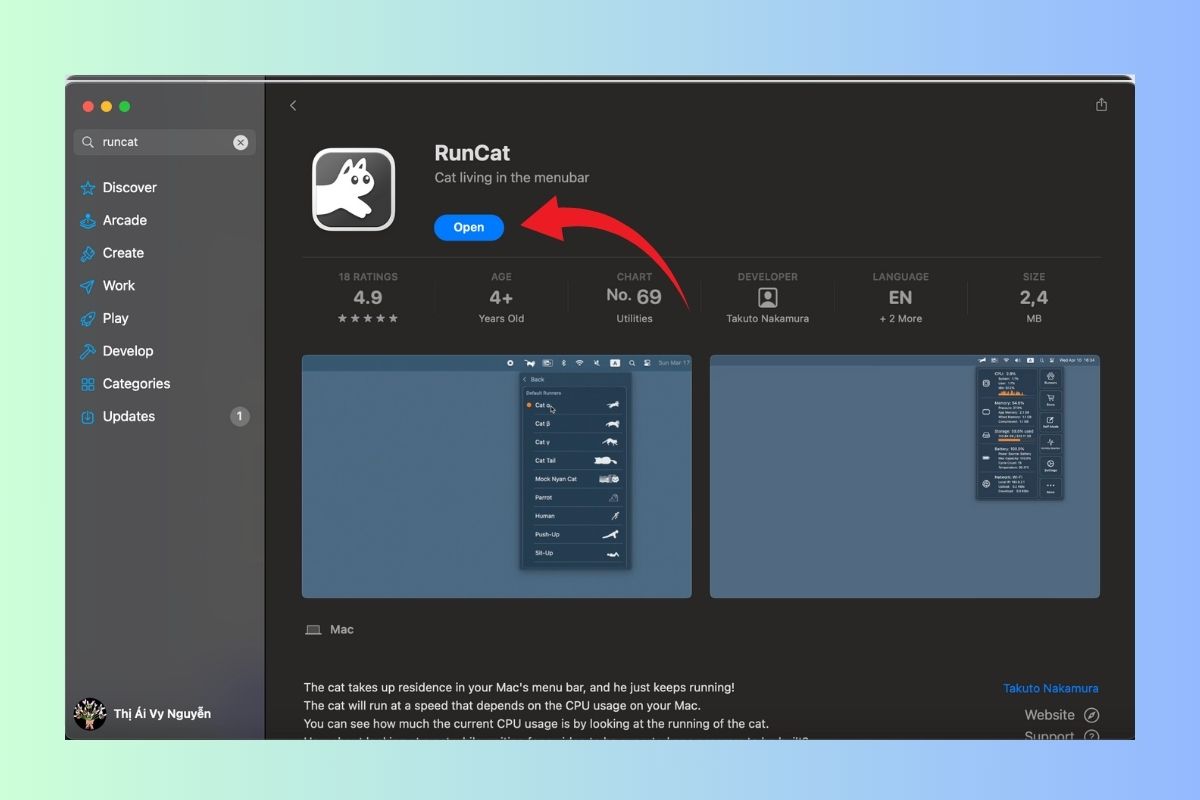Click the five star rating row

click(368, 319)
